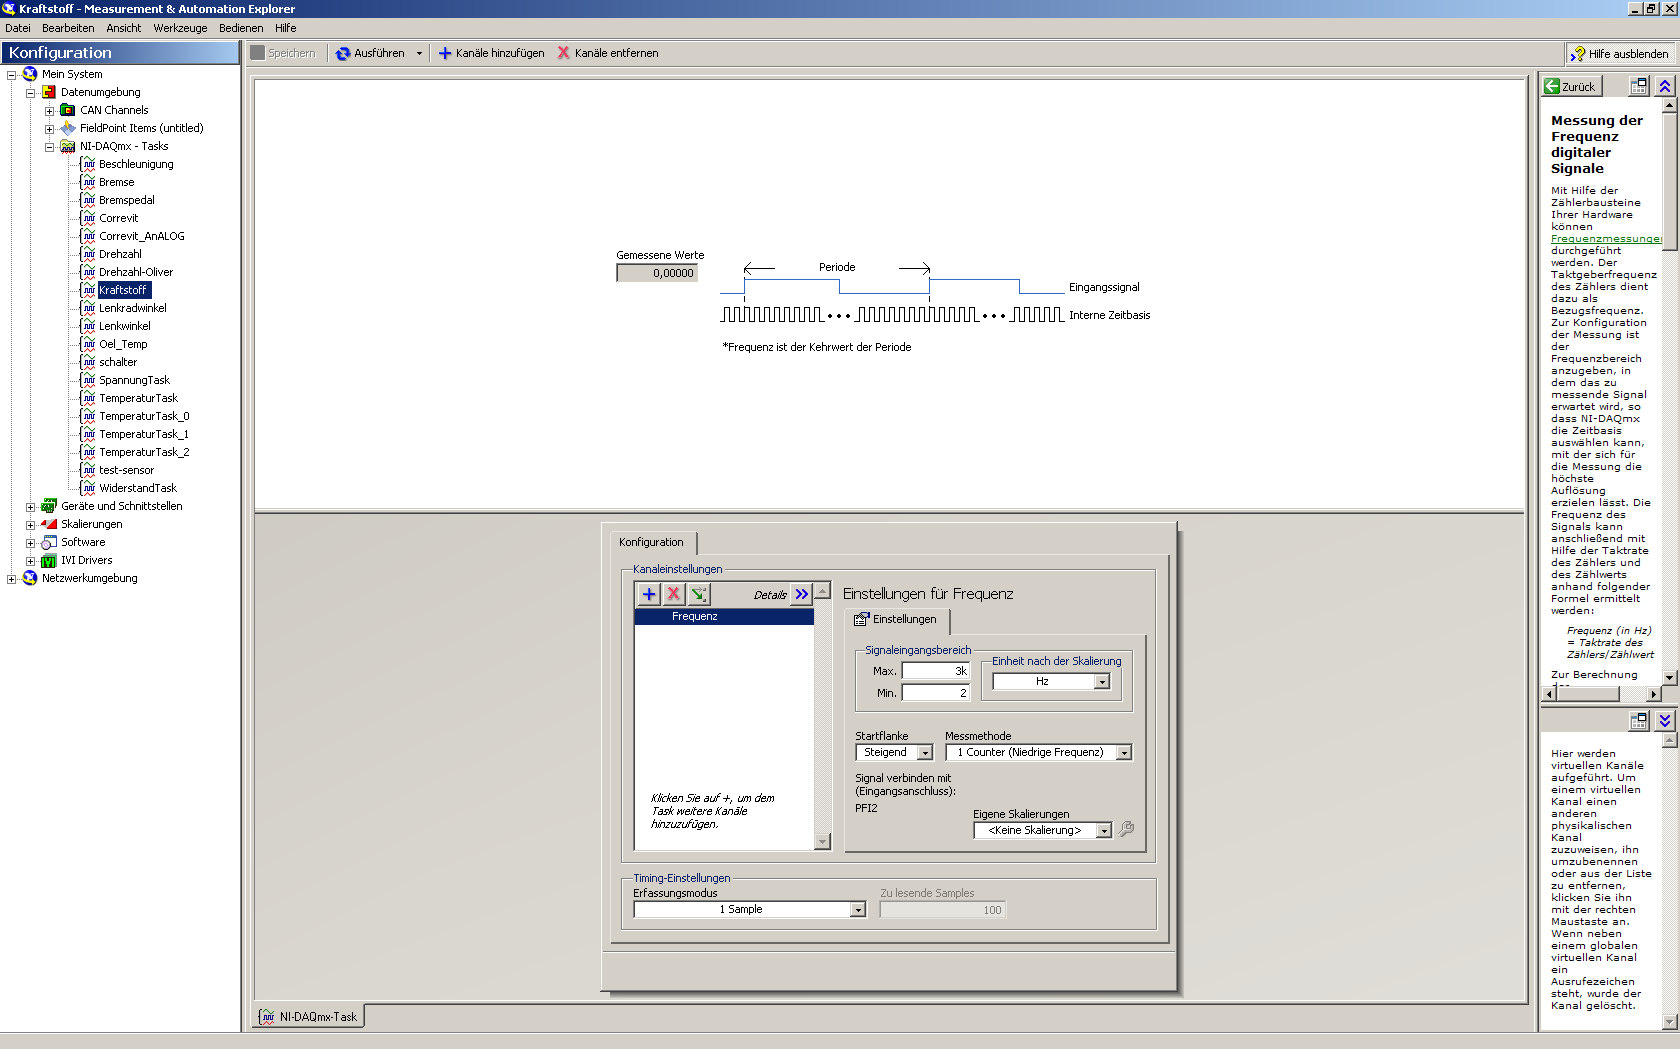Viewport: 1680px width, 1050px height.
Task: Select the Konfiguration tab in task panel
Action: [x=652, y=542]
